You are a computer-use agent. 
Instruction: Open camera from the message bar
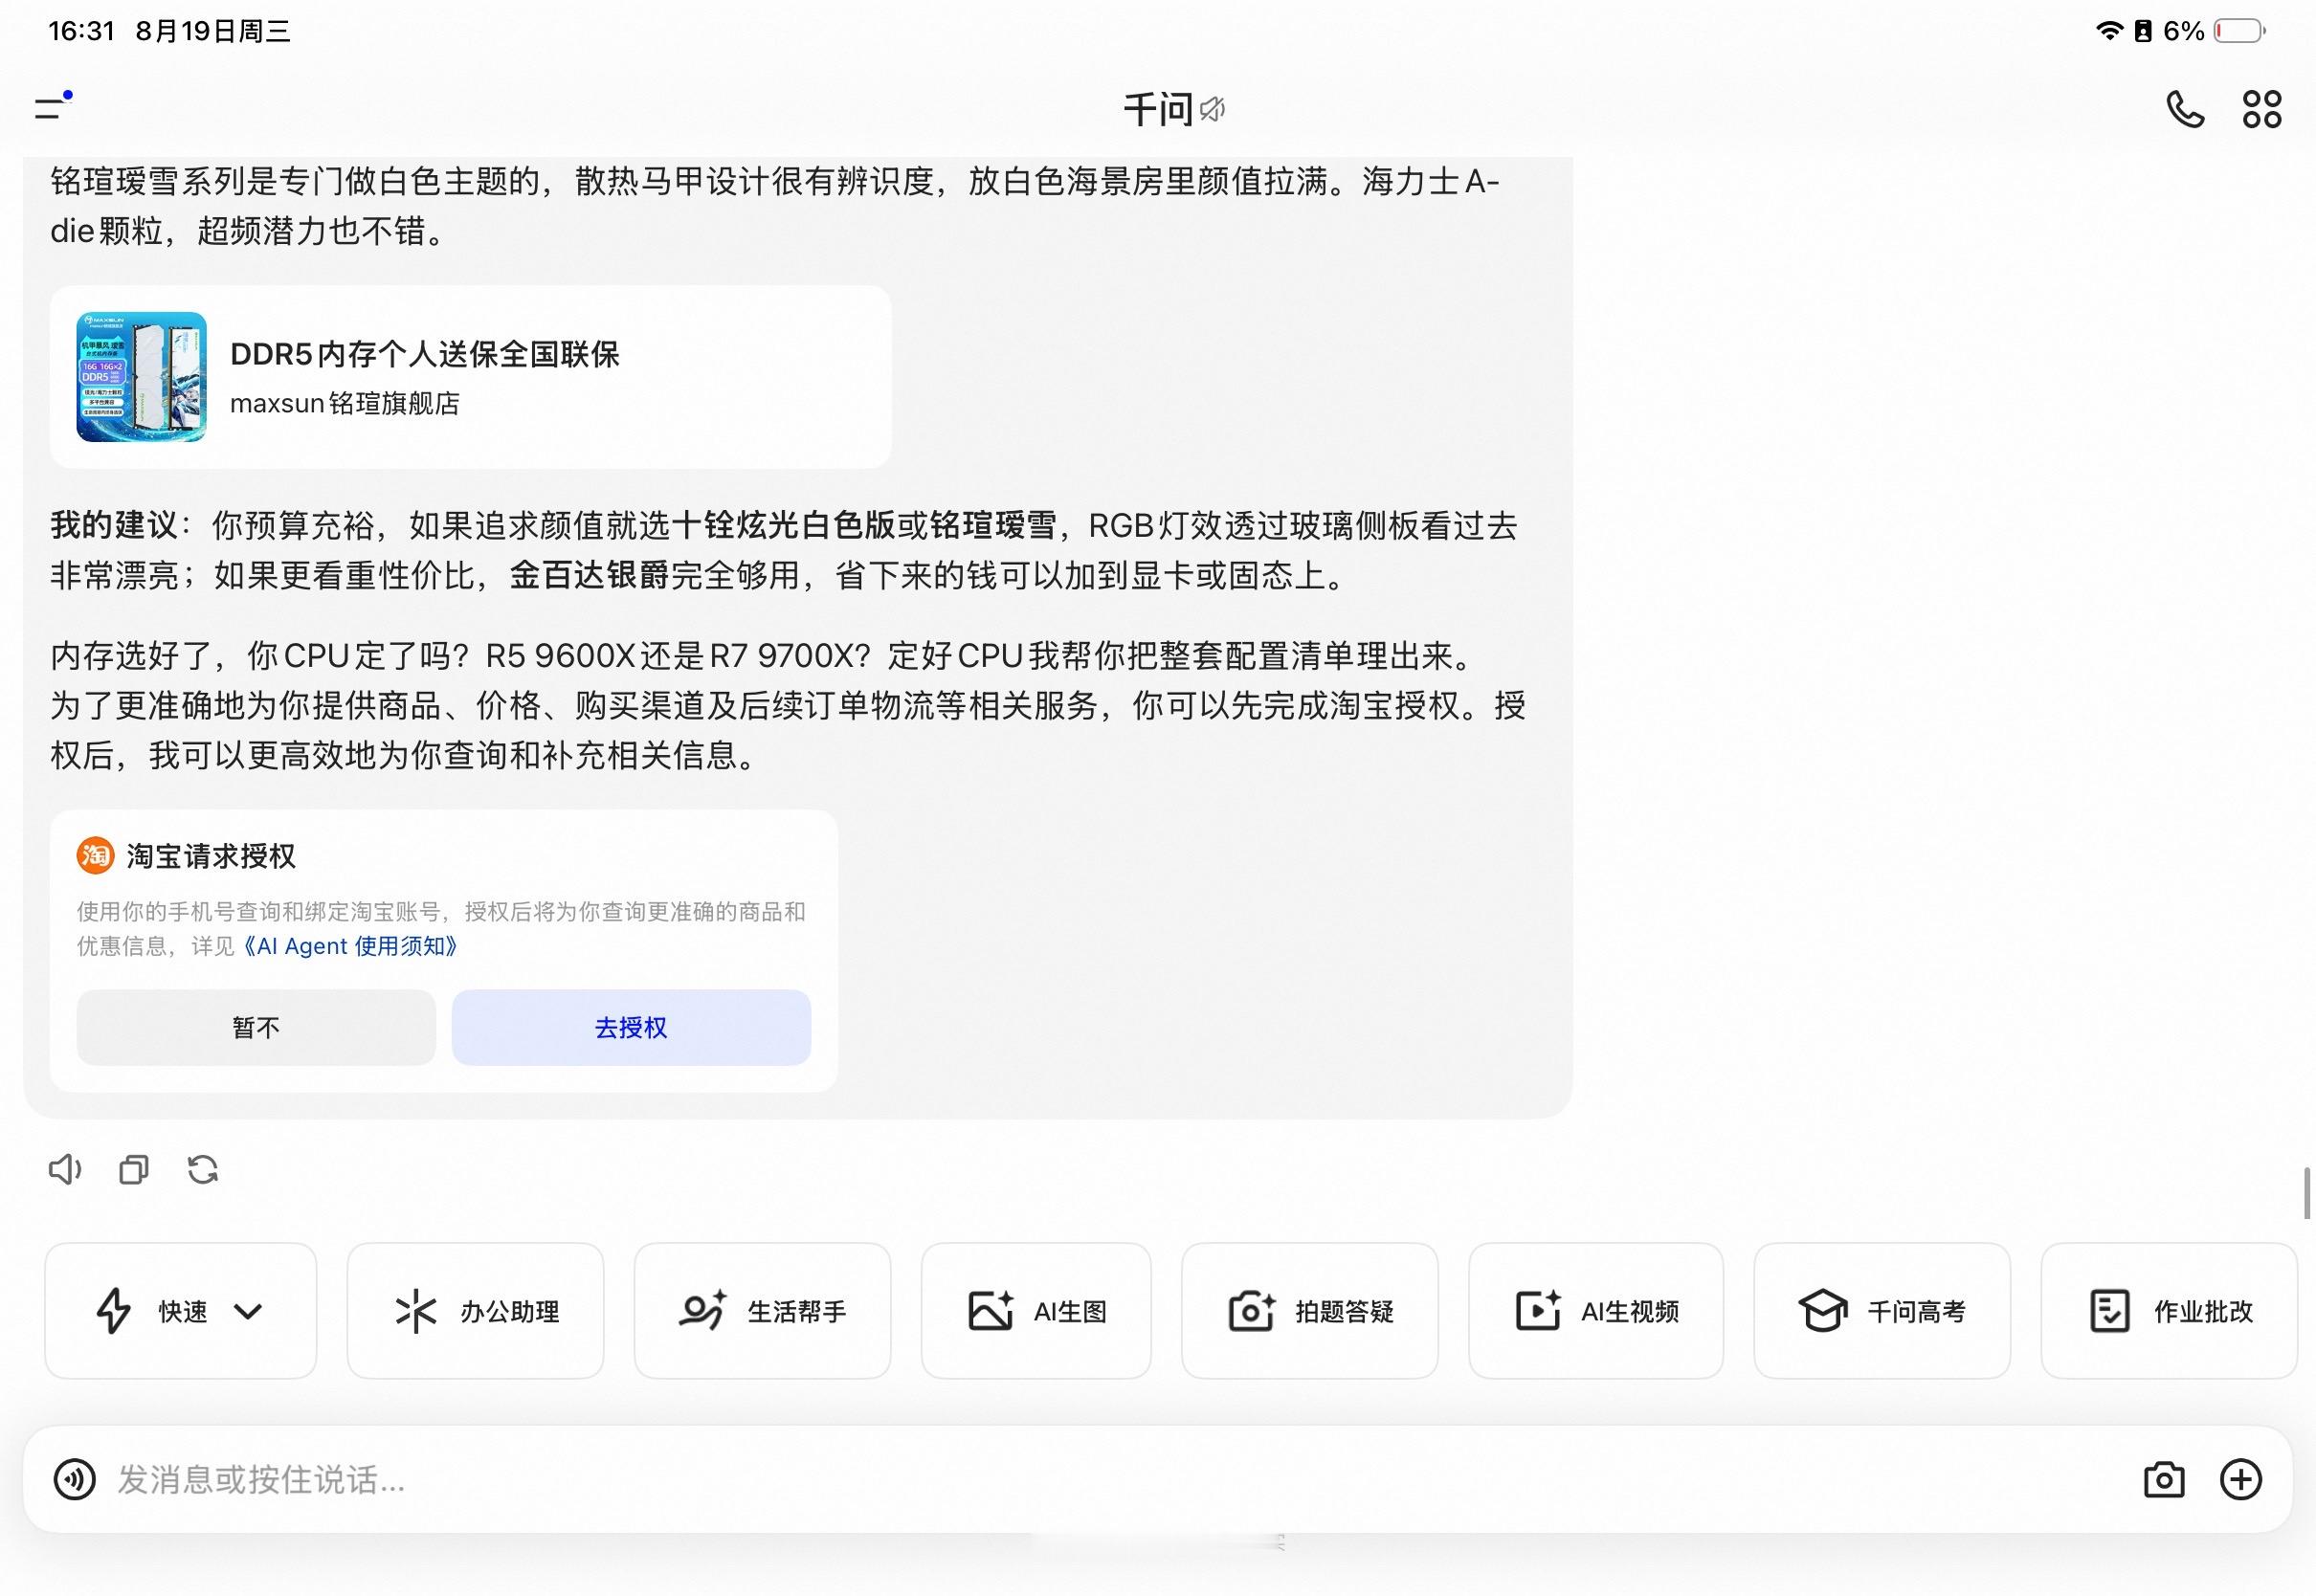[2164, 1479]
